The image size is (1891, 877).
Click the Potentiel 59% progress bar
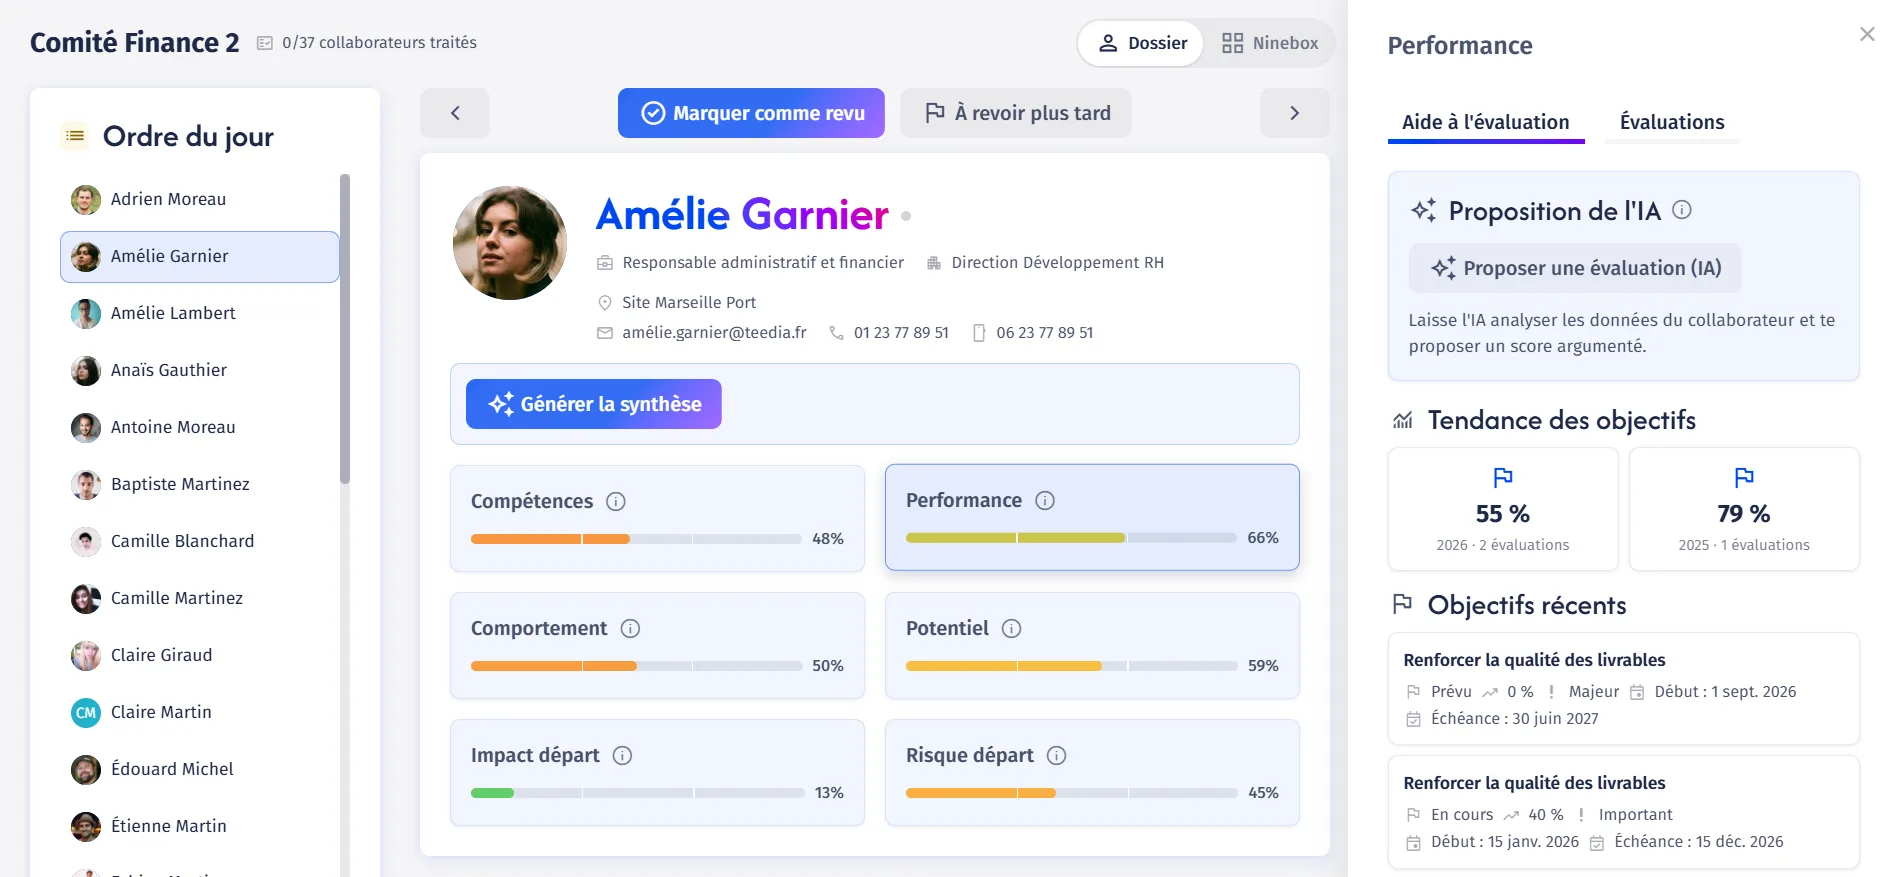point(1071,666)
